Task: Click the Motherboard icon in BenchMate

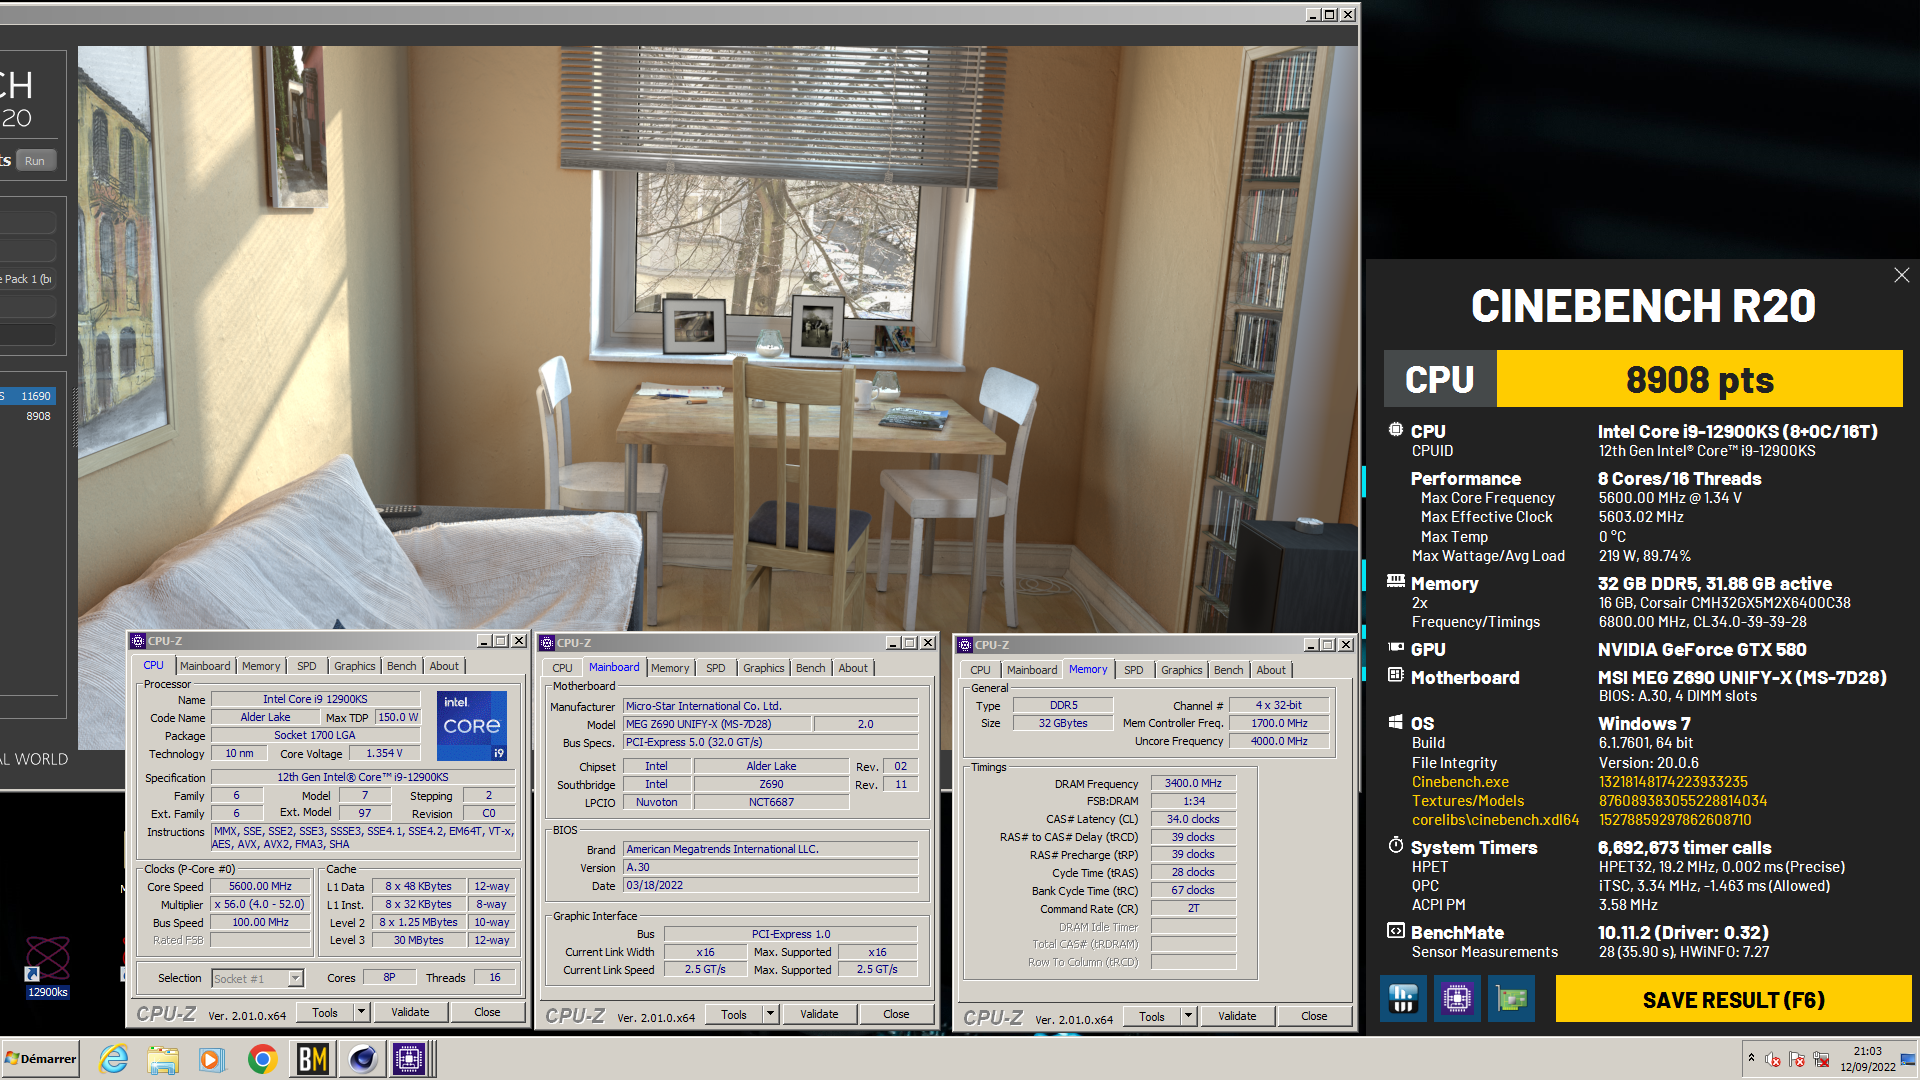Action: pyautogui.click(x=1396, y=676)
